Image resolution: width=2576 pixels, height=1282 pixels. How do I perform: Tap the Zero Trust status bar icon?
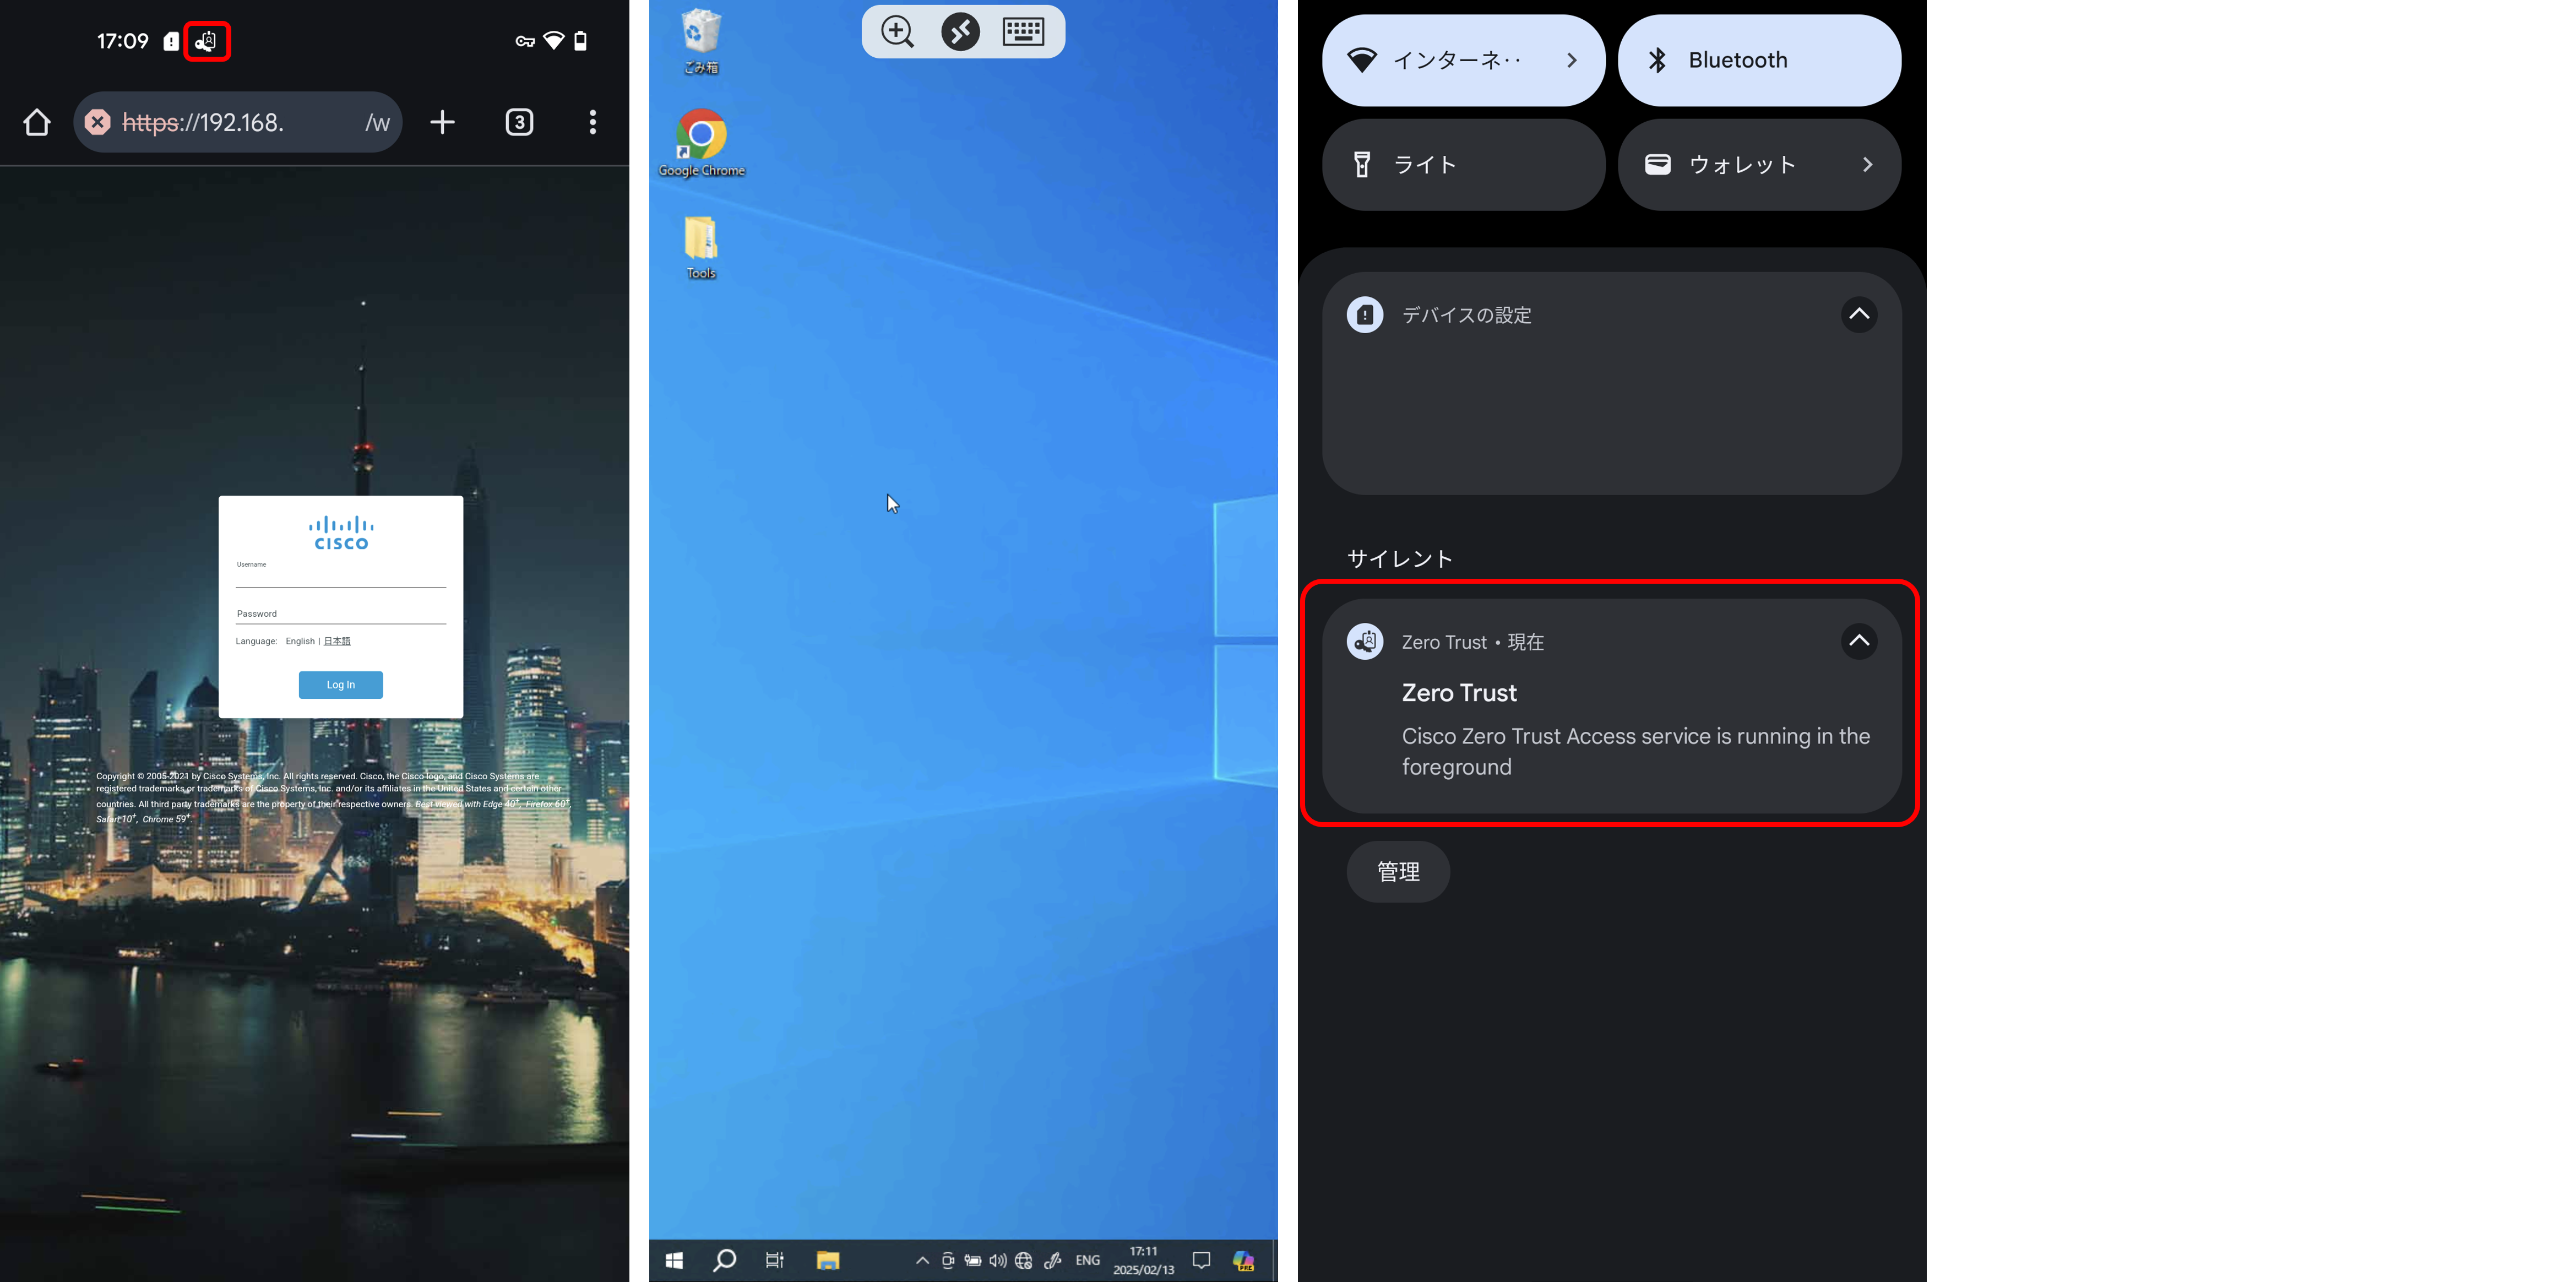207,41
